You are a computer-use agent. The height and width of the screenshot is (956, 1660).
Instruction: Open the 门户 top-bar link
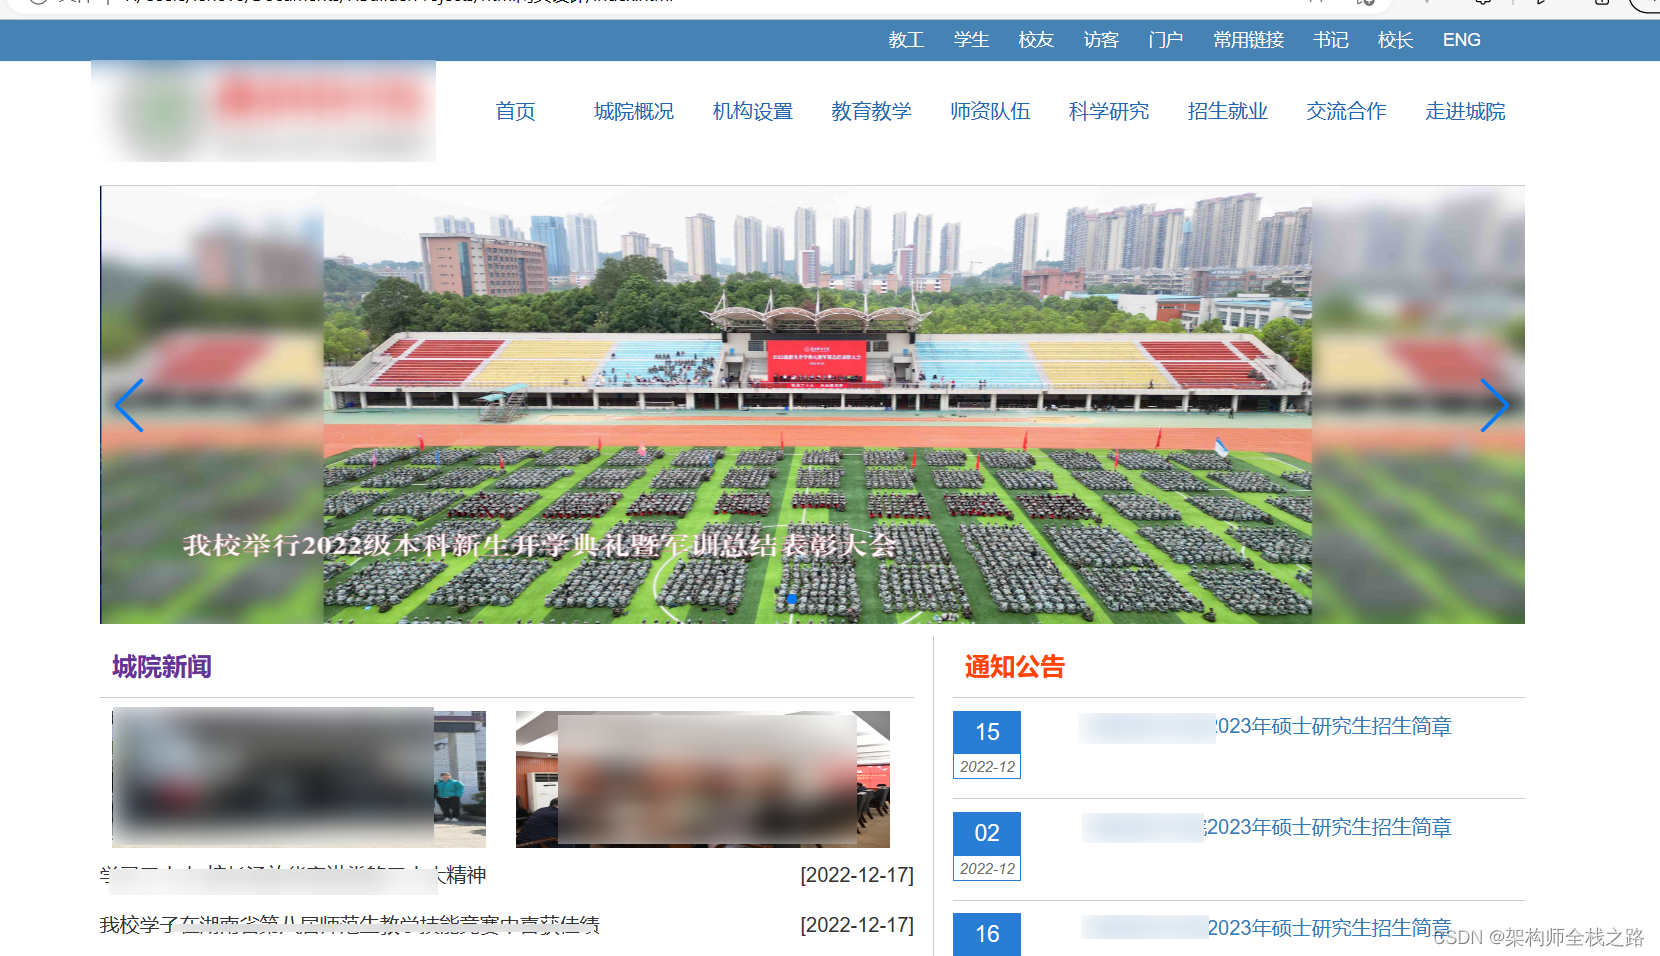click(x=1166, y=40)
